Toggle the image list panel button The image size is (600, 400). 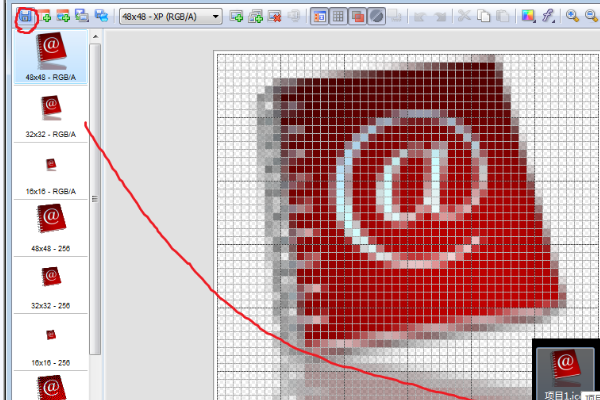click(x=320, y=16)
